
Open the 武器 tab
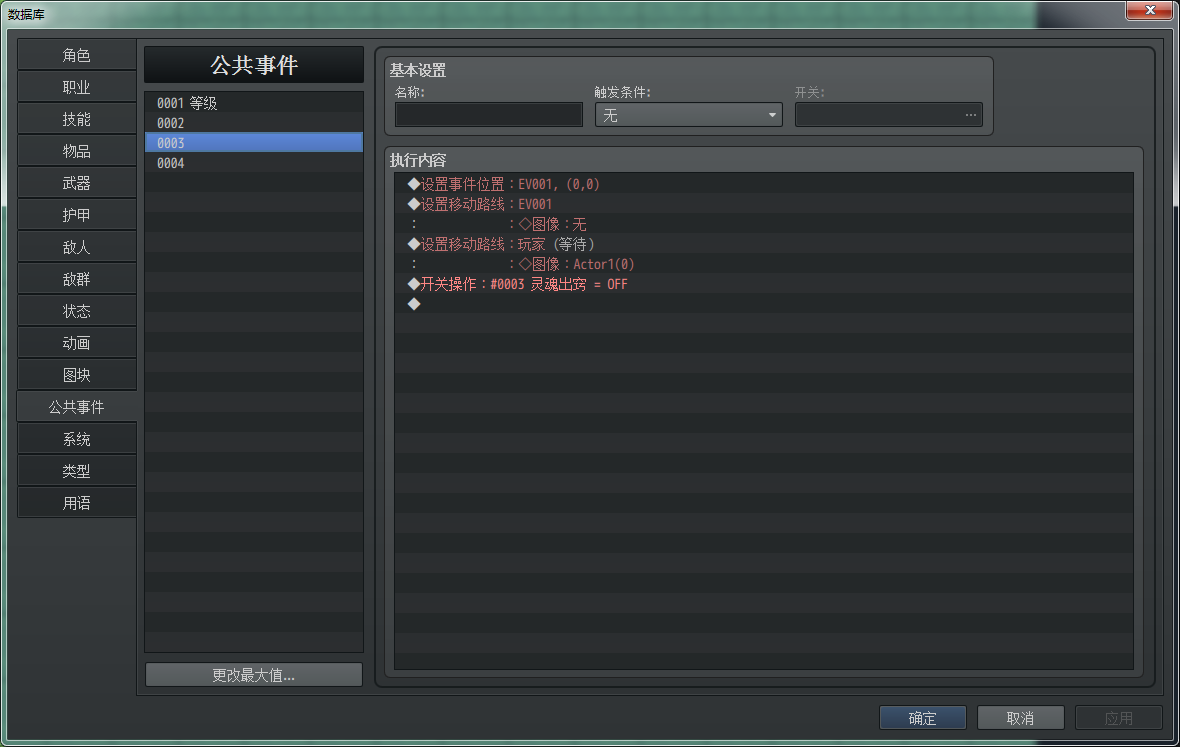[76, 183]
